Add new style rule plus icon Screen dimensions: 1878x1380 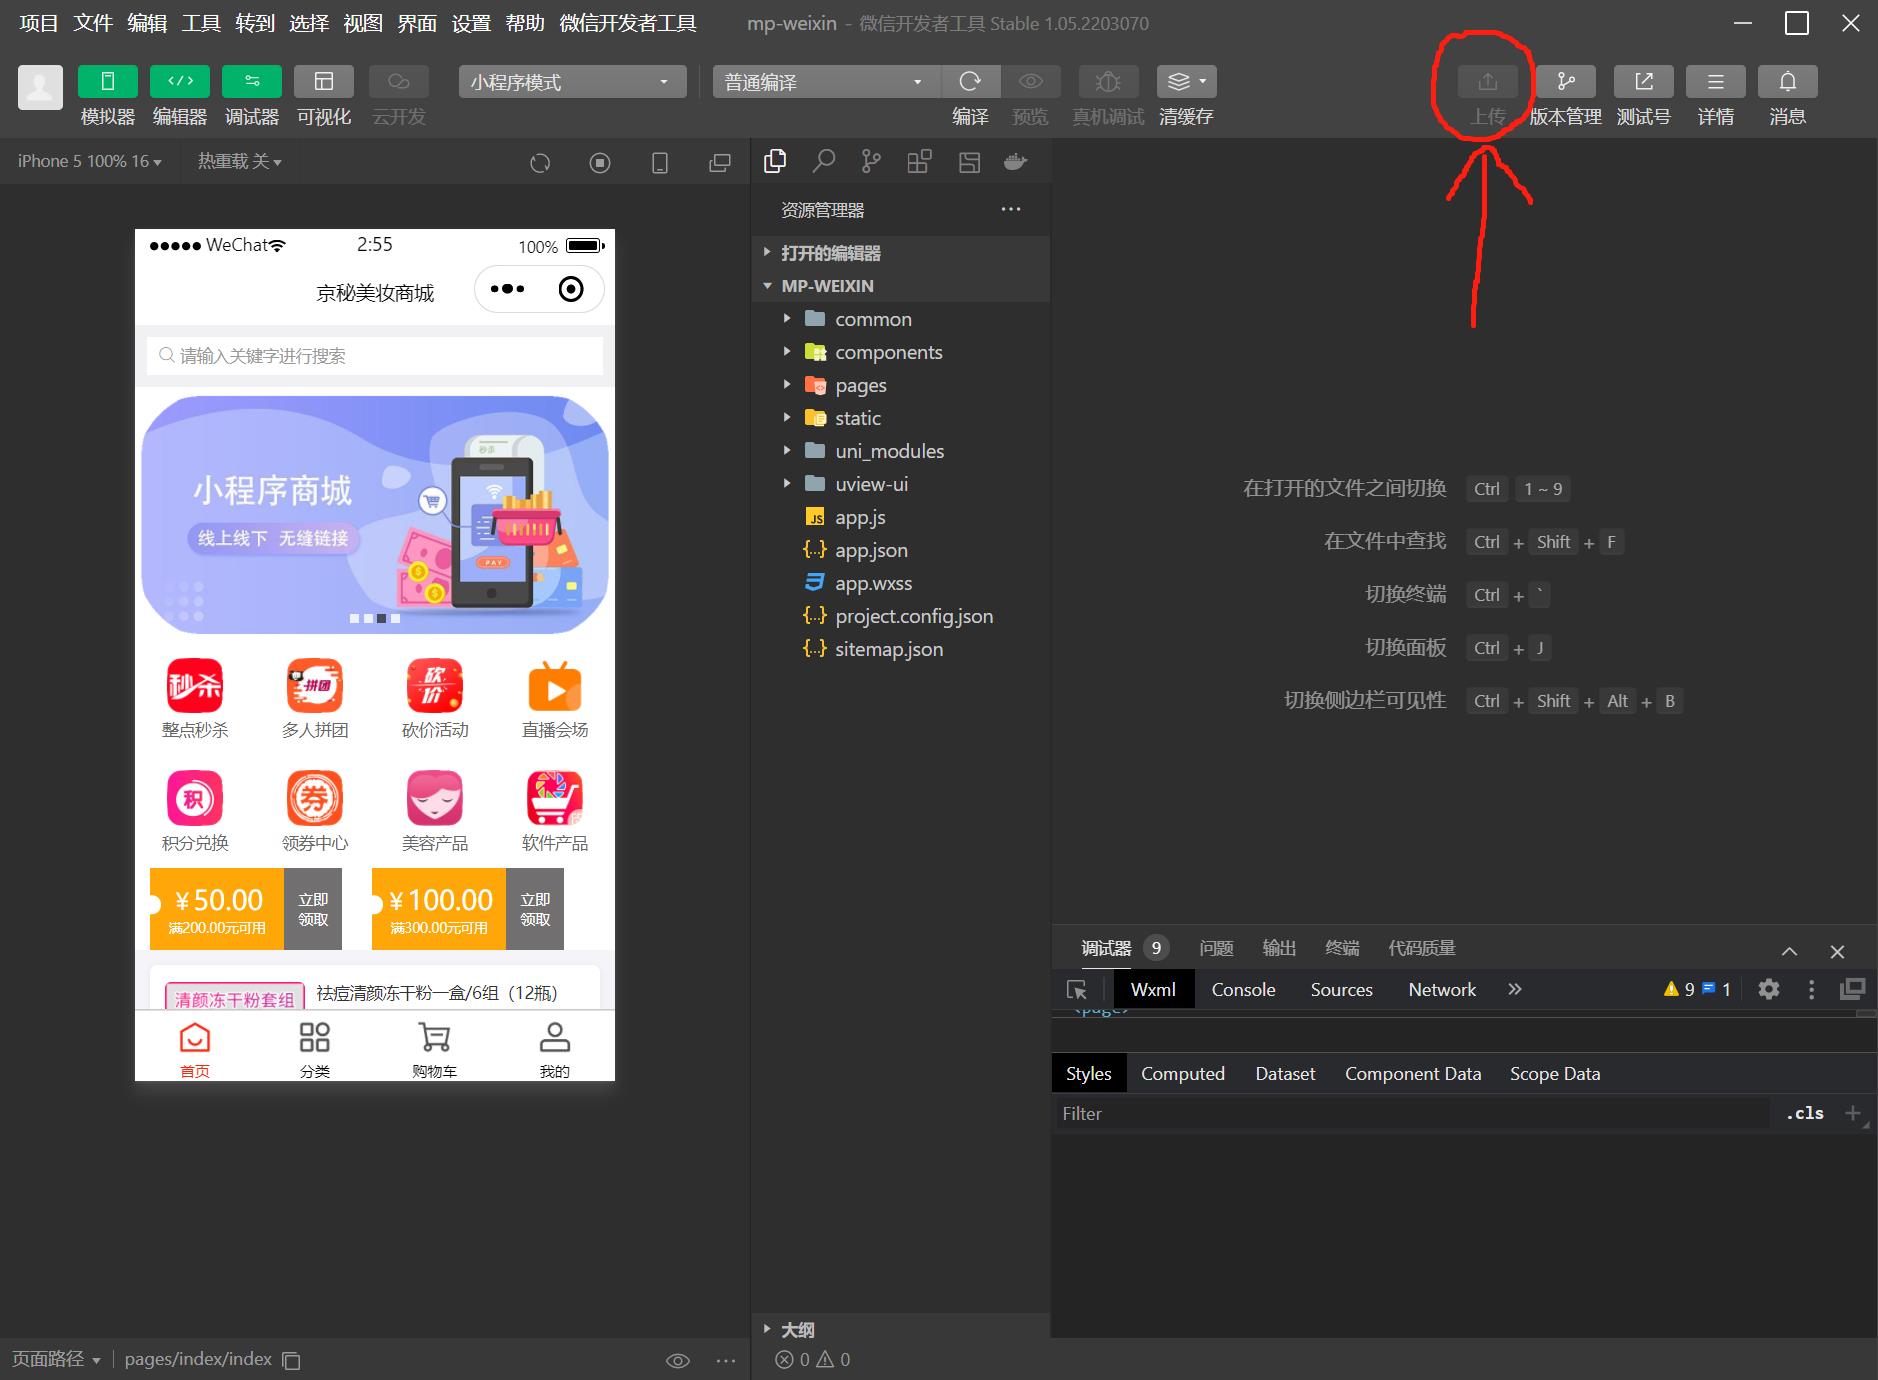click(x=1852, y=1112)
